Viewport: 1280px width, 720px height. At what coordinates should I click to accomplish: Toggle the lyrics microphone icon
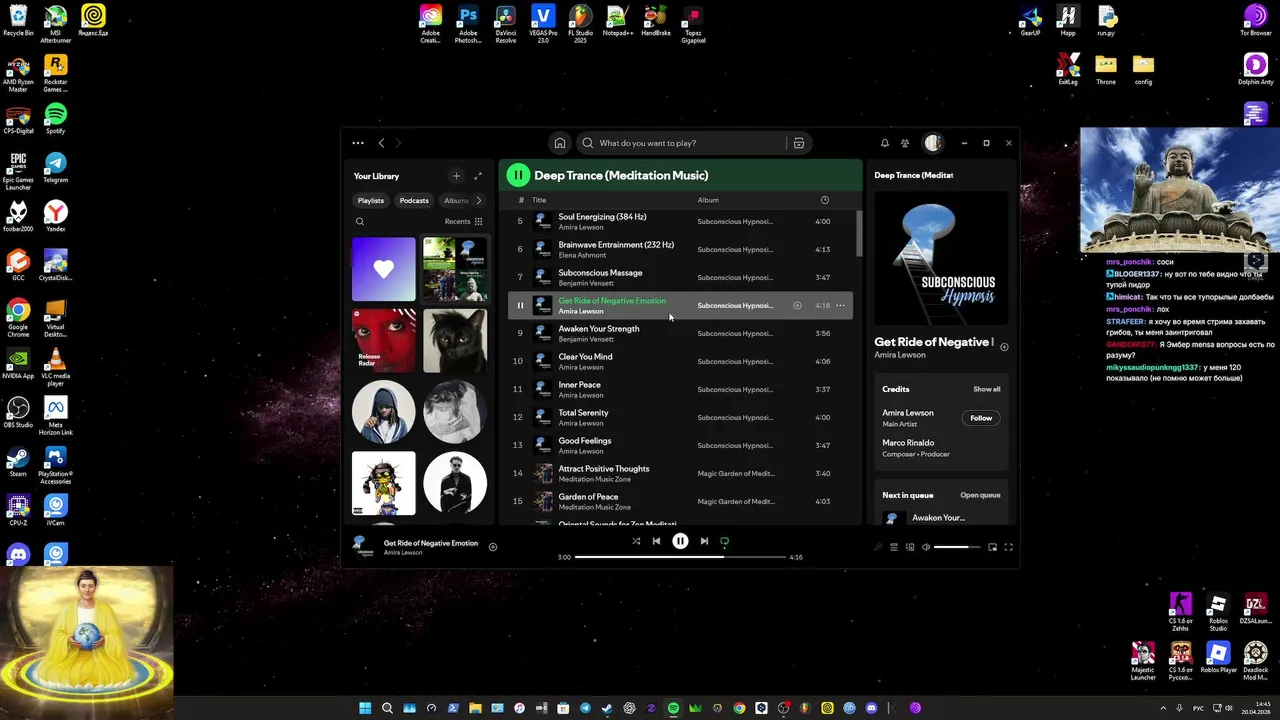coord(878,547)
